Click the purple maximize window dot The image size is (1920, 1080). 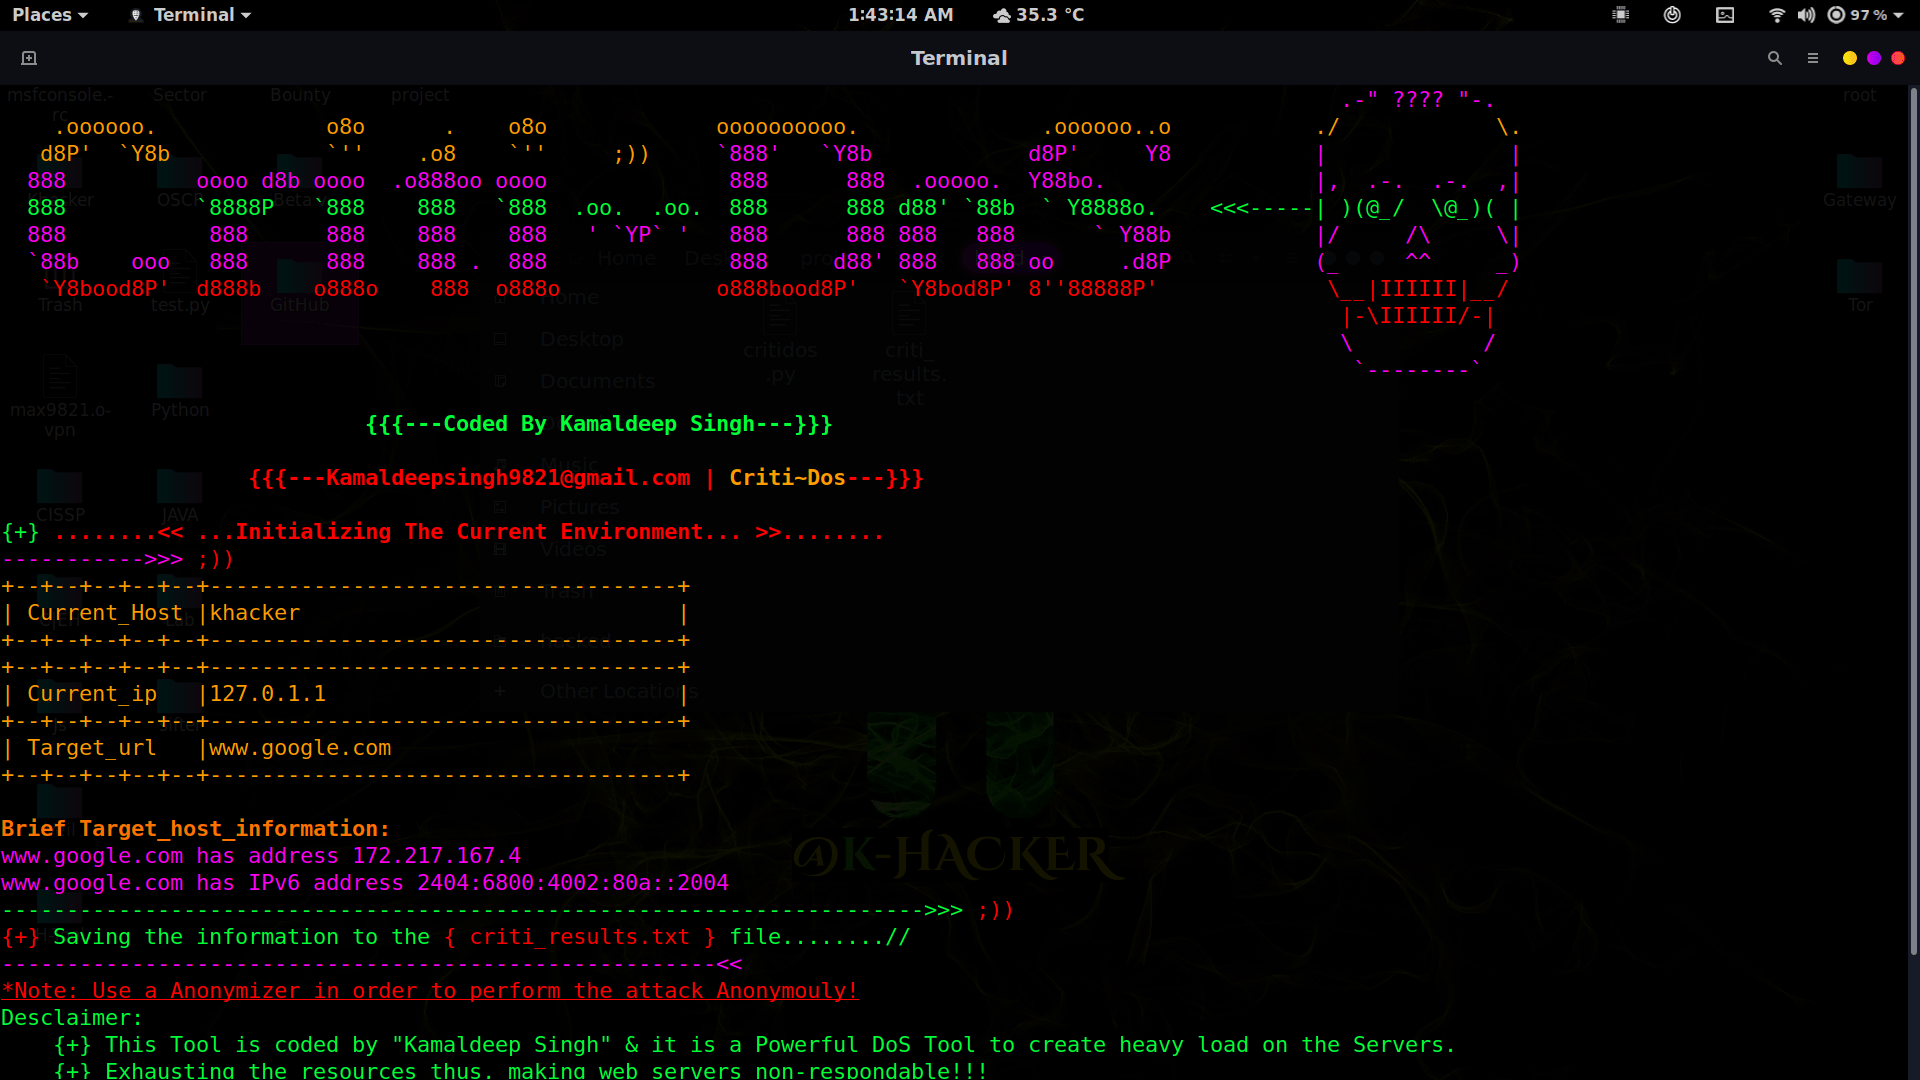(1874, 58)
